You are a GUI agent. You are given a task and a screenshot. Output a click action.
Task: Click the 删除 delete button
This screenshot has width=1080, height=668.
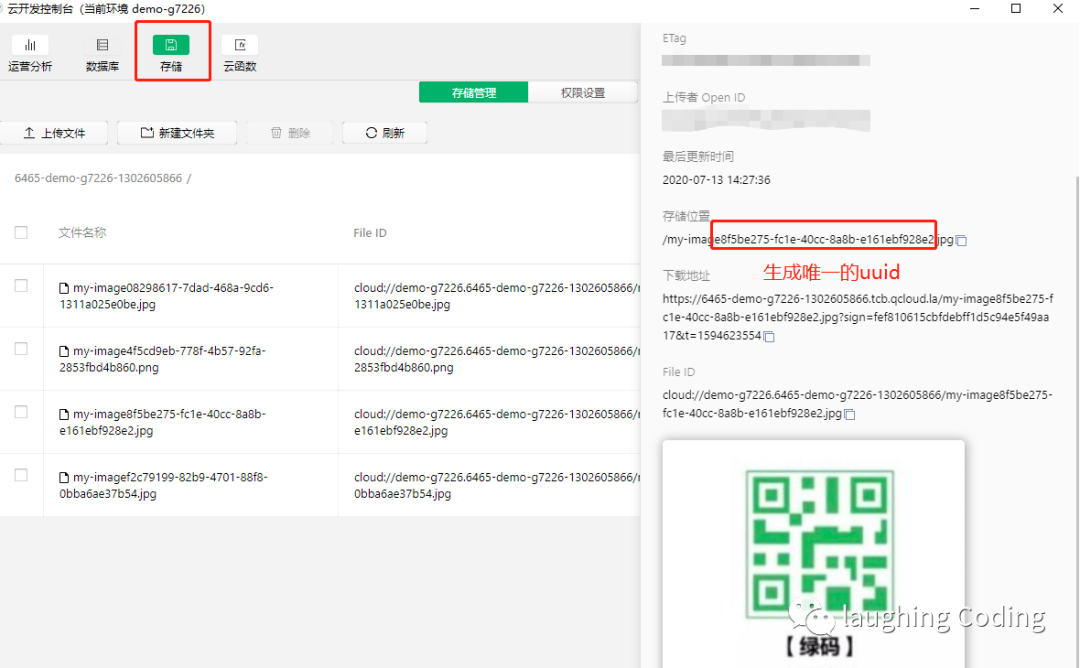290,133
